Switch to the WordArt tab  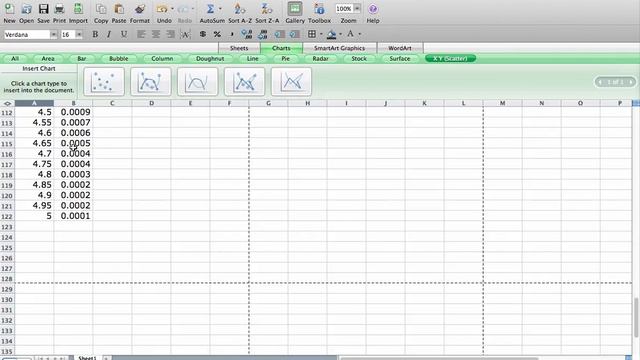pyautogui.click(x=400, y=48)
